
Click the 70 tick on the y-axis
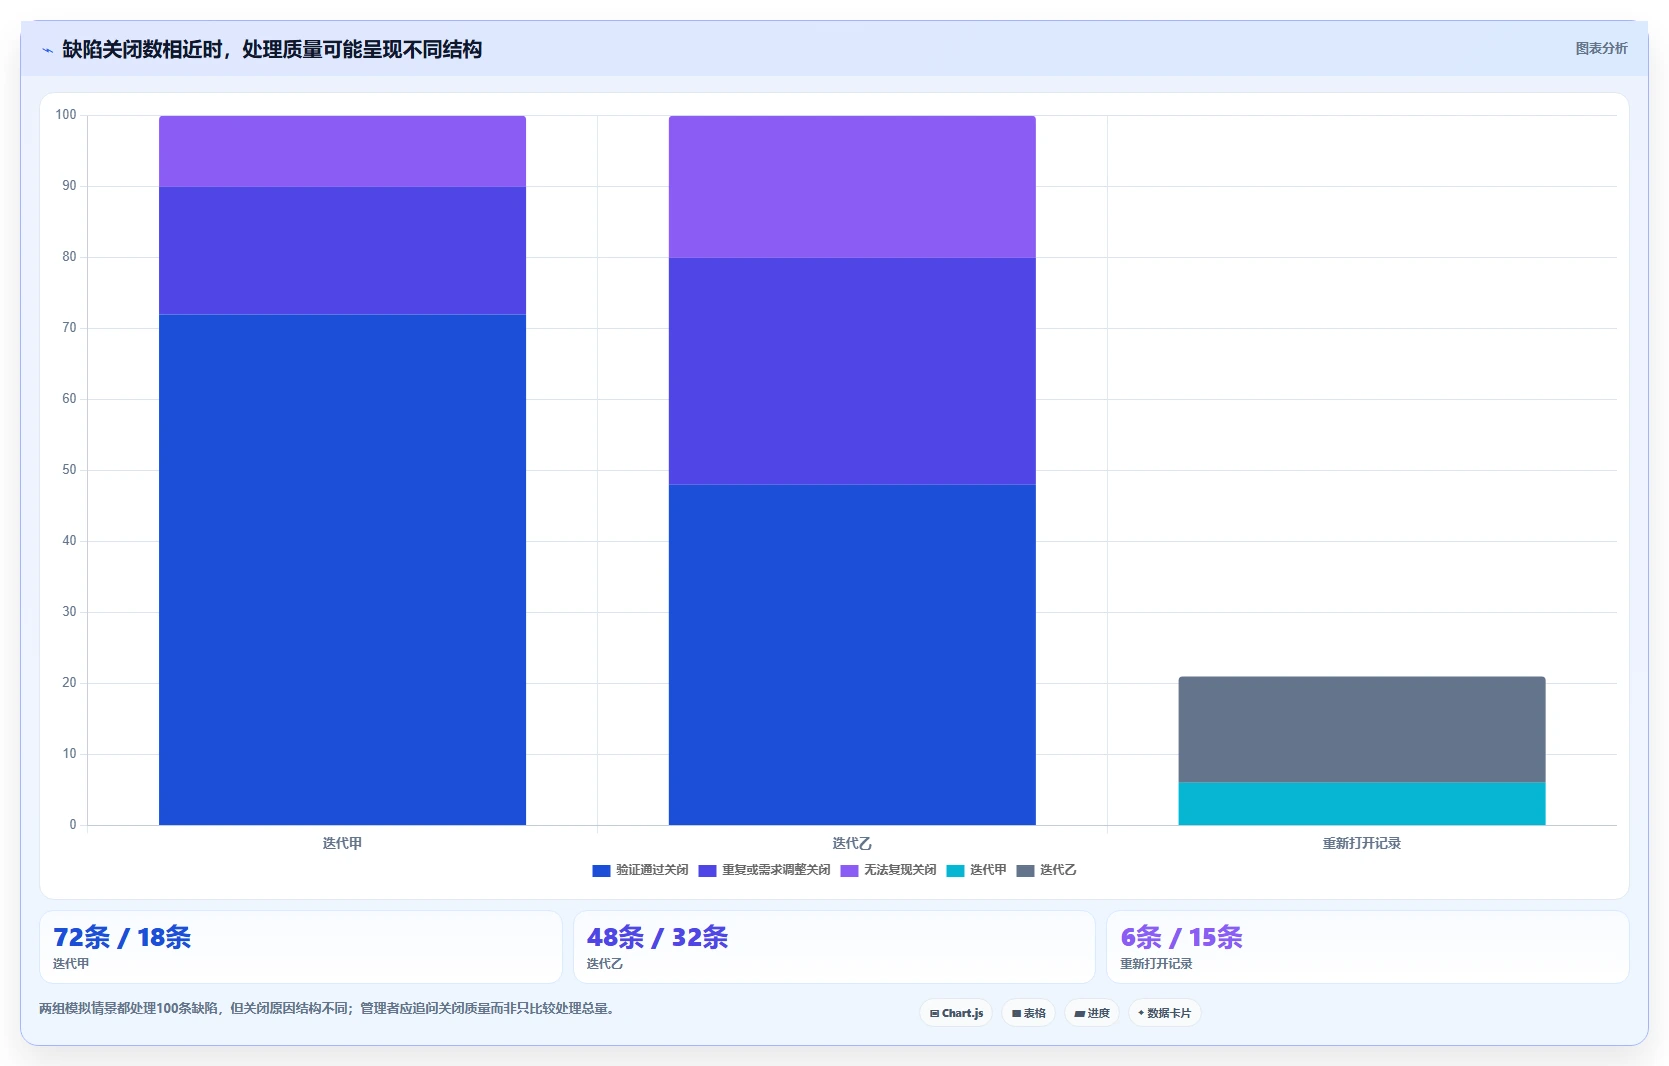[69, 328]
